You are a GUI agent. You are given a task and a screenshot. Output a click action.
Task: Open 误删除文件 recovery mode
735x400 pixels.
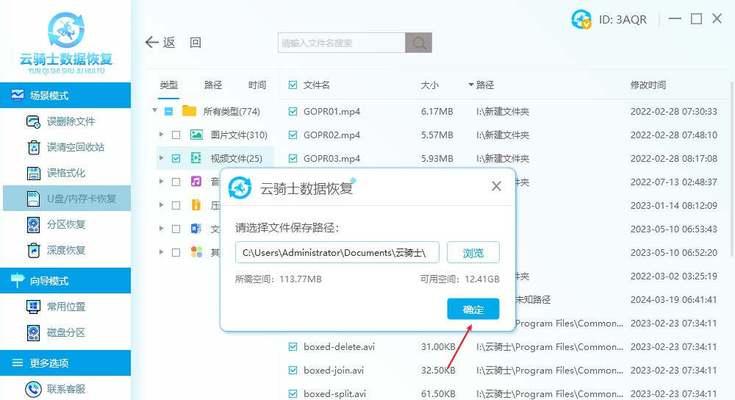[60, 122]
